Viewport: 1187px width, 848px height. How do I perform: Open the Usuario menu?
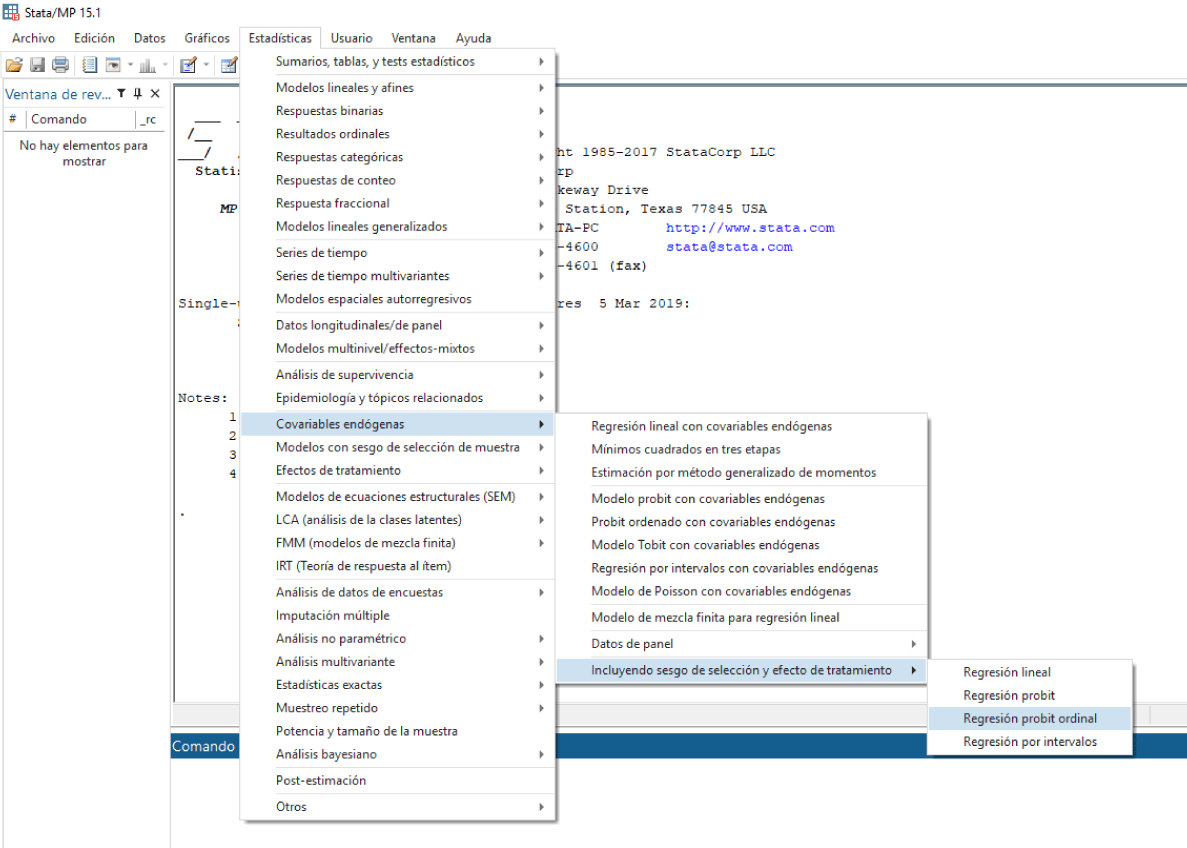tap(351, 38)
